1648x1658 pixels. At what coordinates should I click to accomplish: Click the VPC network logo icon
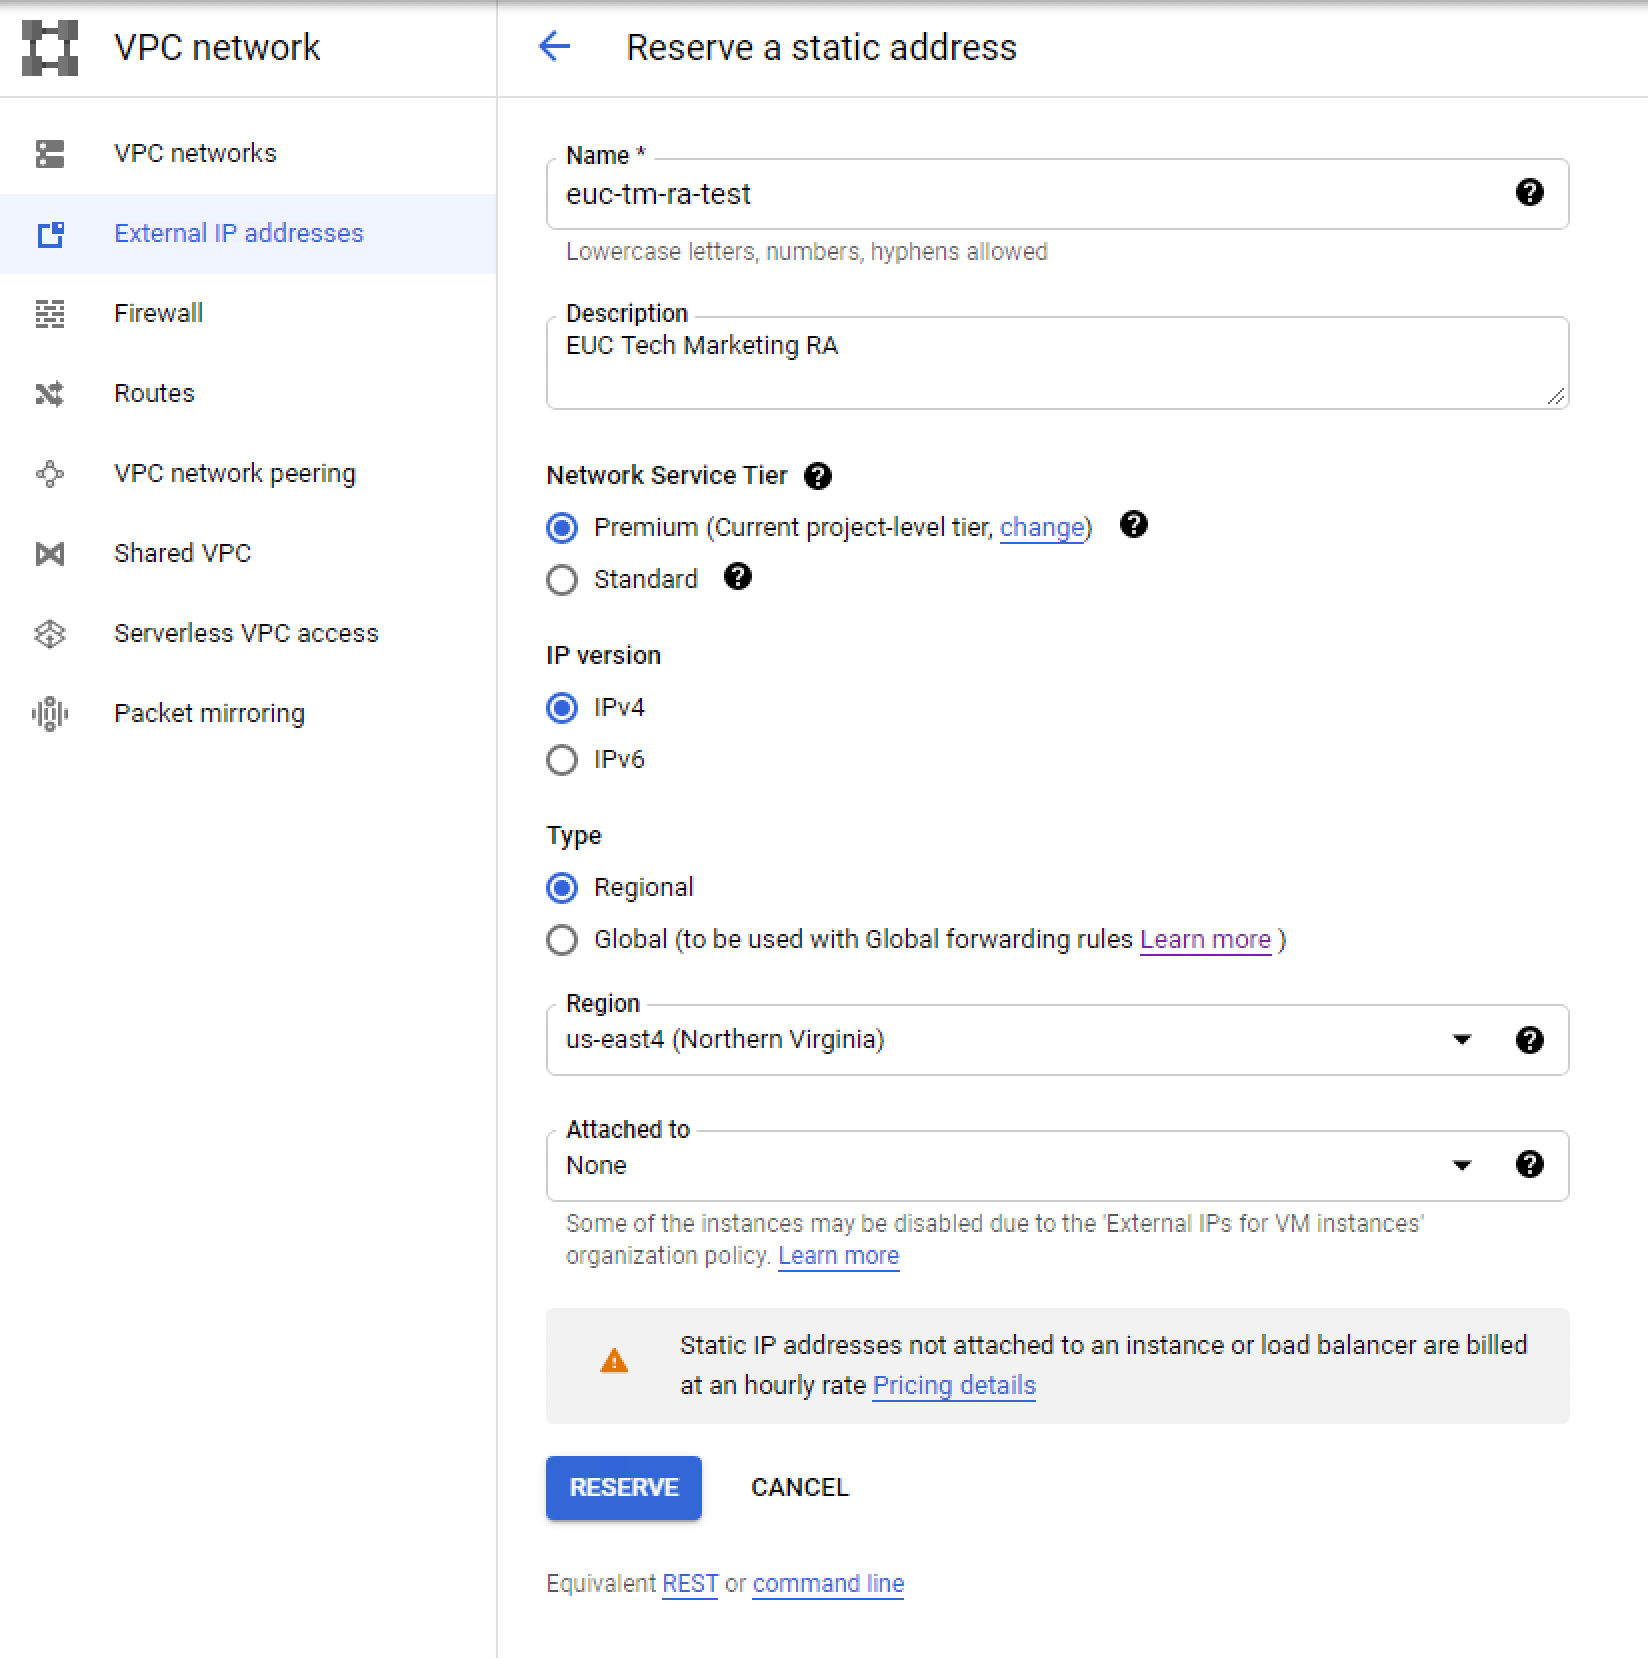(x=48, y=47)
